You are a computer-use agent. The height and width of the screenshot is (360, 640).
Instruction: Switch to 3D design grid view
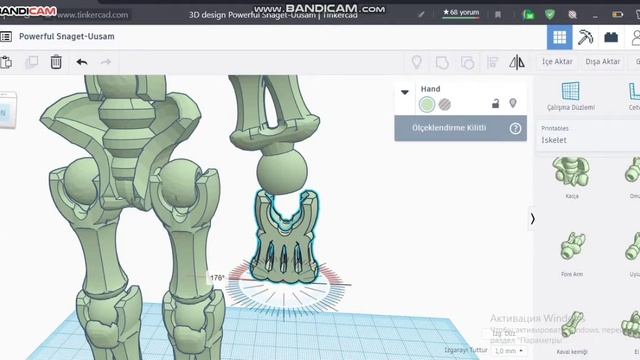click(x=560, y=37)
